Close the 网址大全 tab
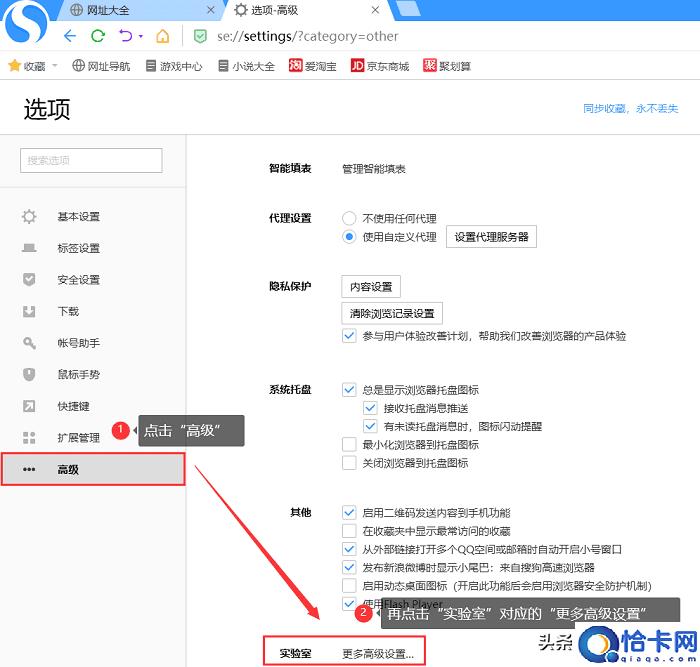Viewport: 700px width, 667px height. click(211, 10)
